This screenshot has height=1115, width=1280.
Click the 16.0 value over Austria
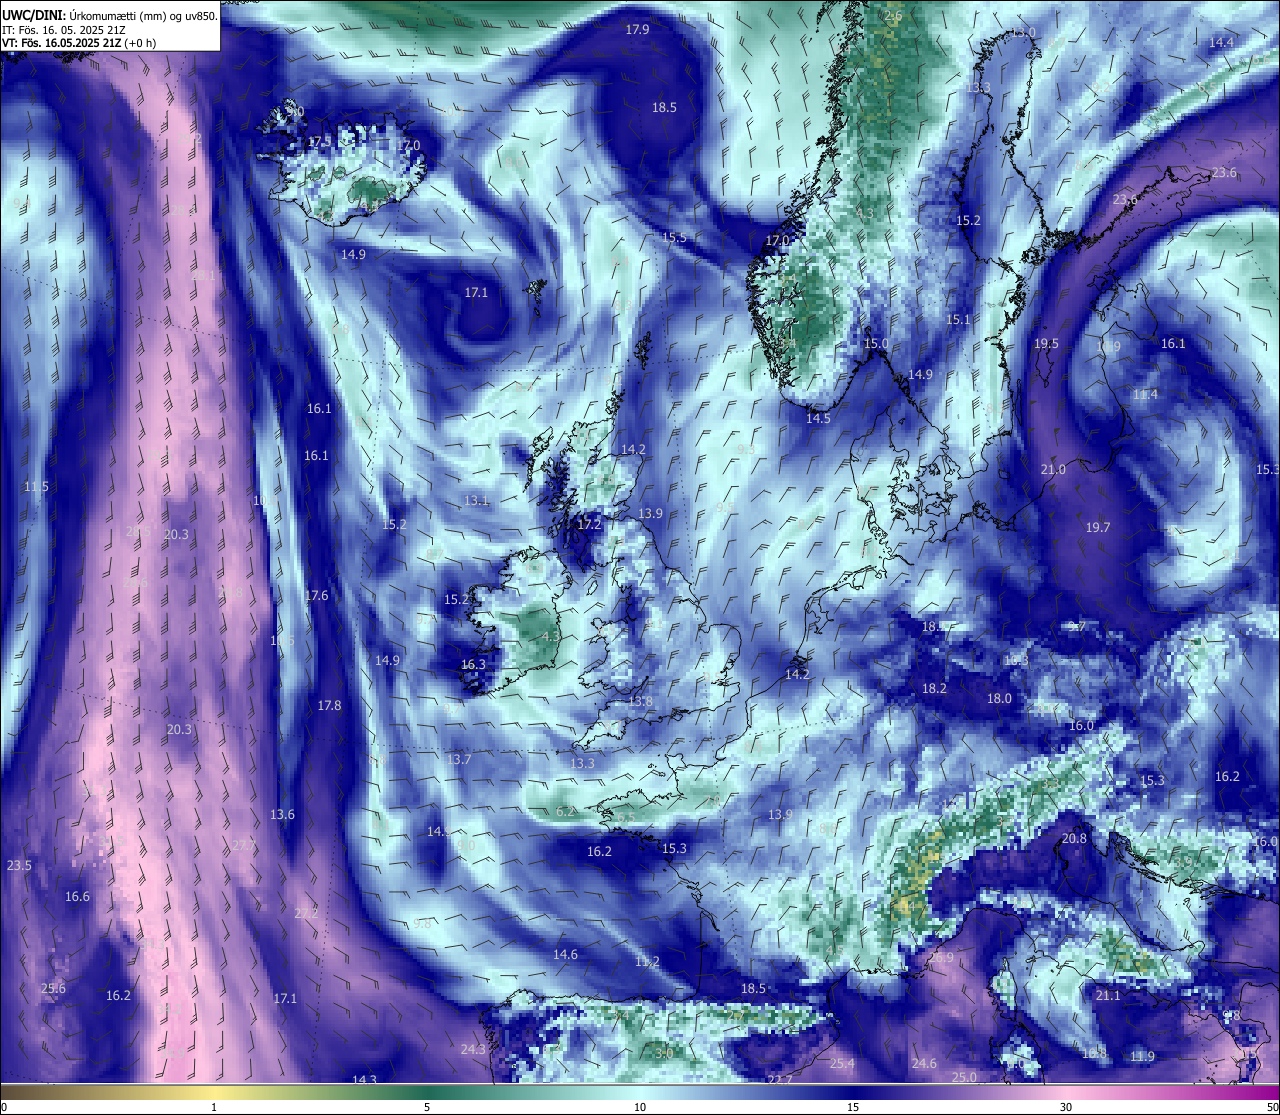pyautogui.click(x=1082, y=726)
